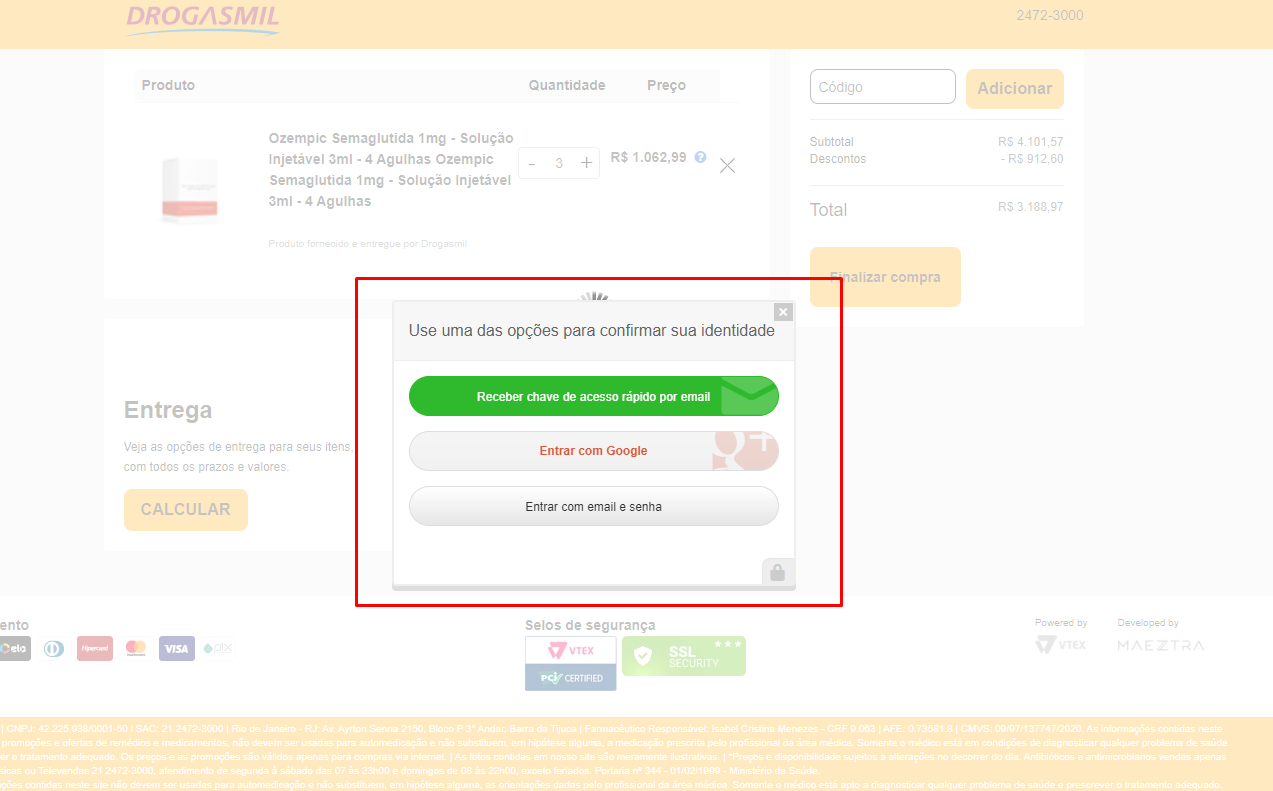Click Finalizar compra button
This screenshot has width=1273, height=791.
[x=885, y=277]
